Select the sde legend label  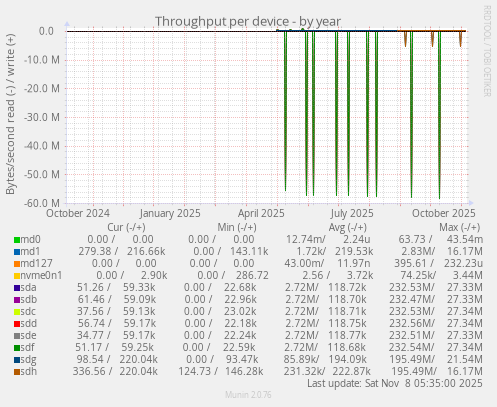click(x=29, y=335)
